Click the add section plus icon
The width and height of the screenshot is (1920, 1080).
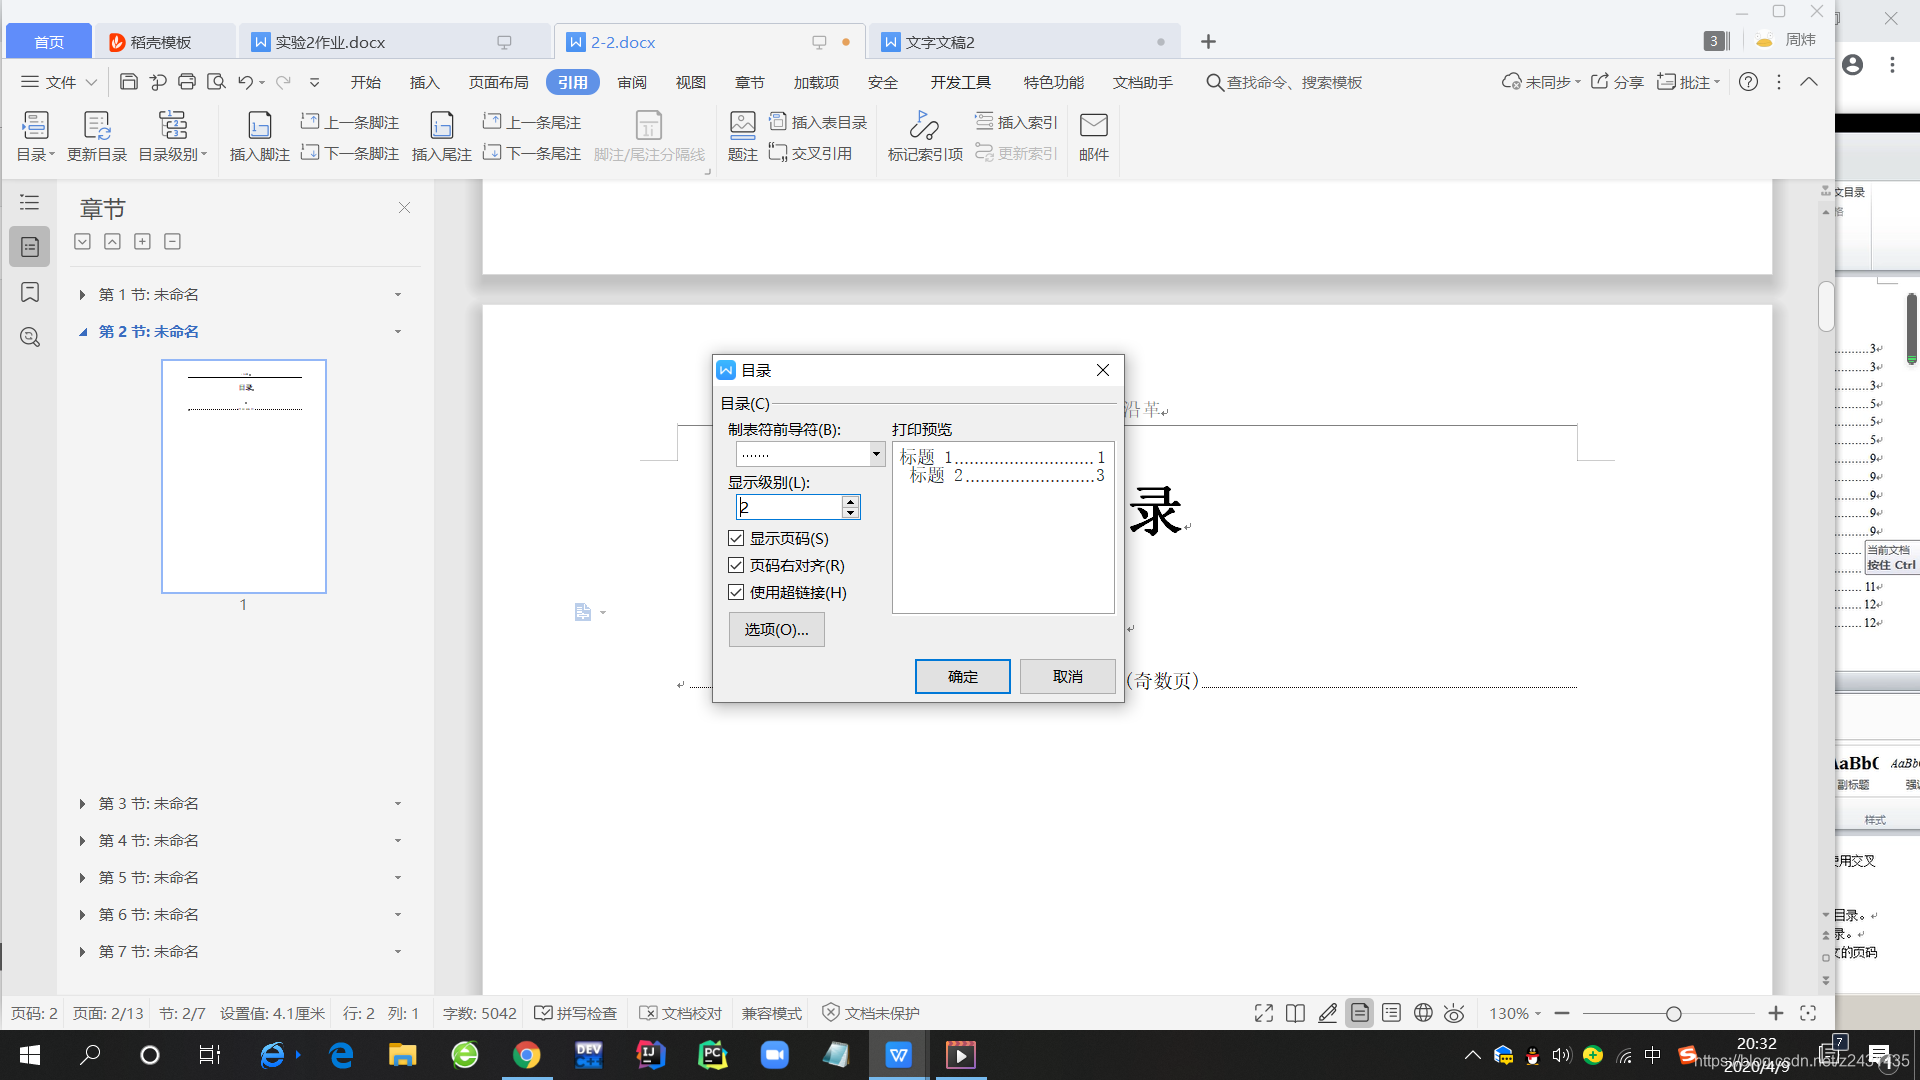pos(143,241)
